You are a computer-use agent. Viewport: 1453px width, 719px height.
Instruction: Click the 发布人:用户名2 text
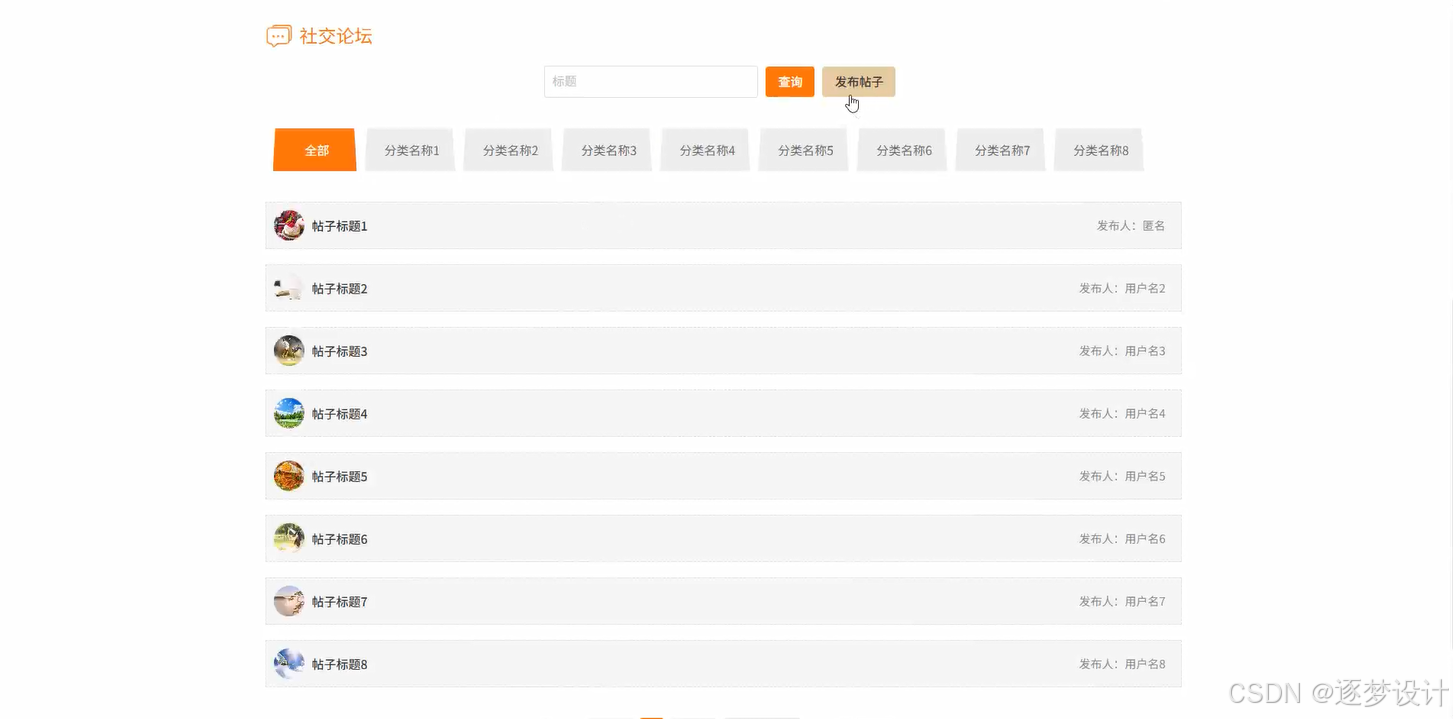pyautogui.click(x=1122, y=288)
